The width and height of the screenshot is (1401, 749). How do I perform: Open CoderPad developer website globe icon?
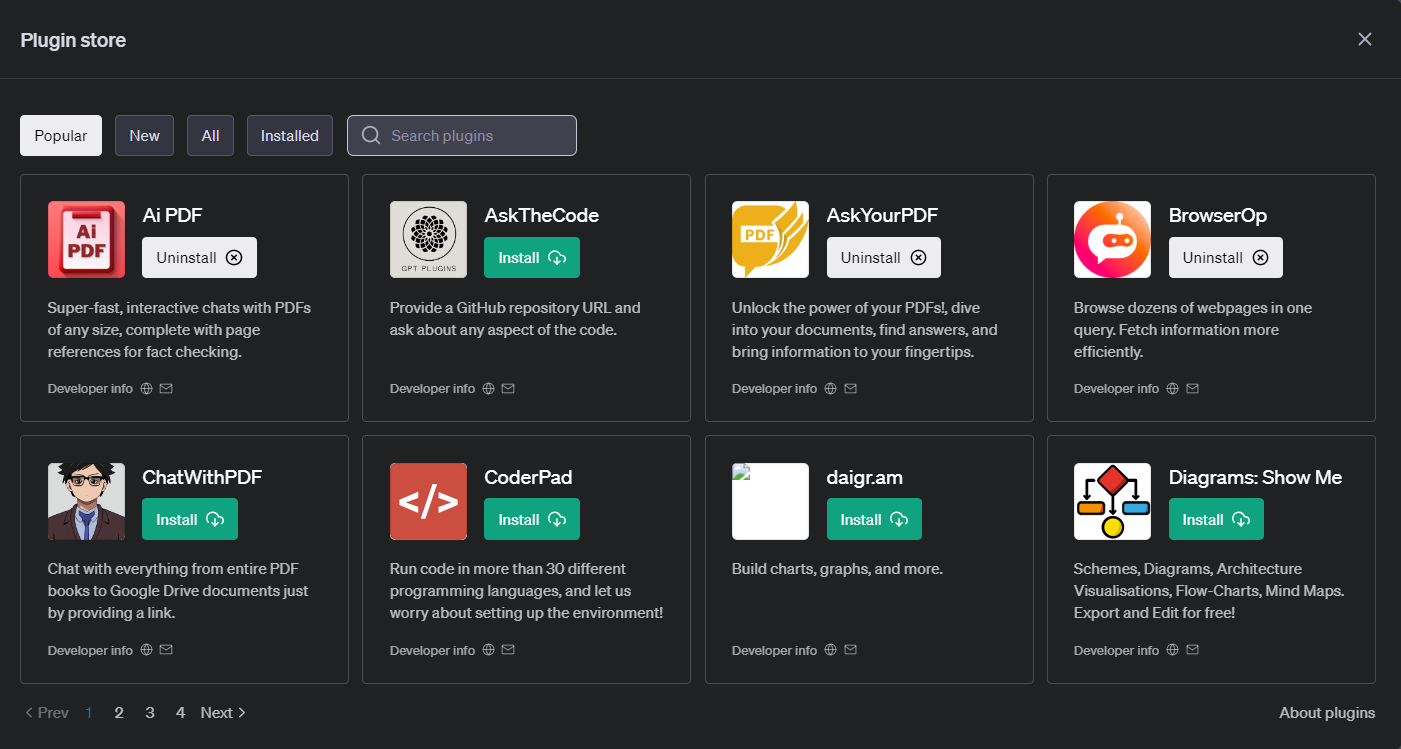(x=489, y=650)
